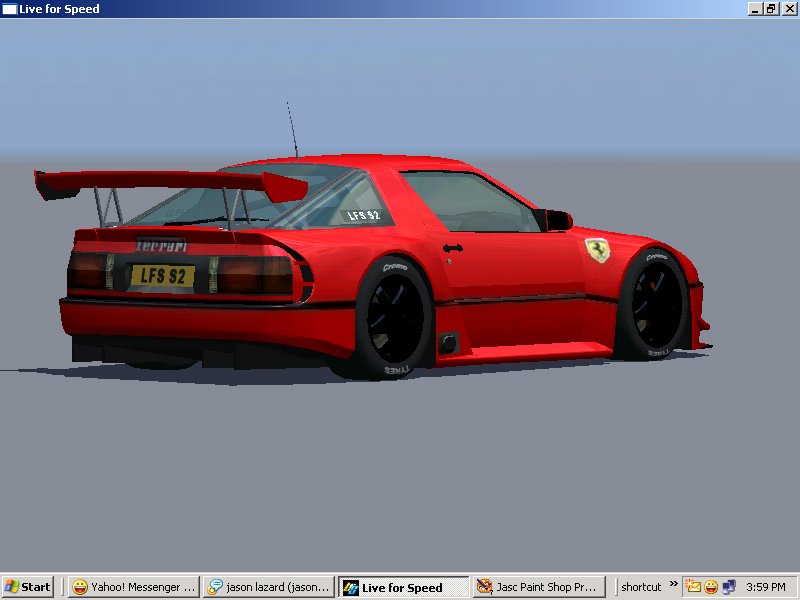Open the Windows Start menu

pos(28,587)
